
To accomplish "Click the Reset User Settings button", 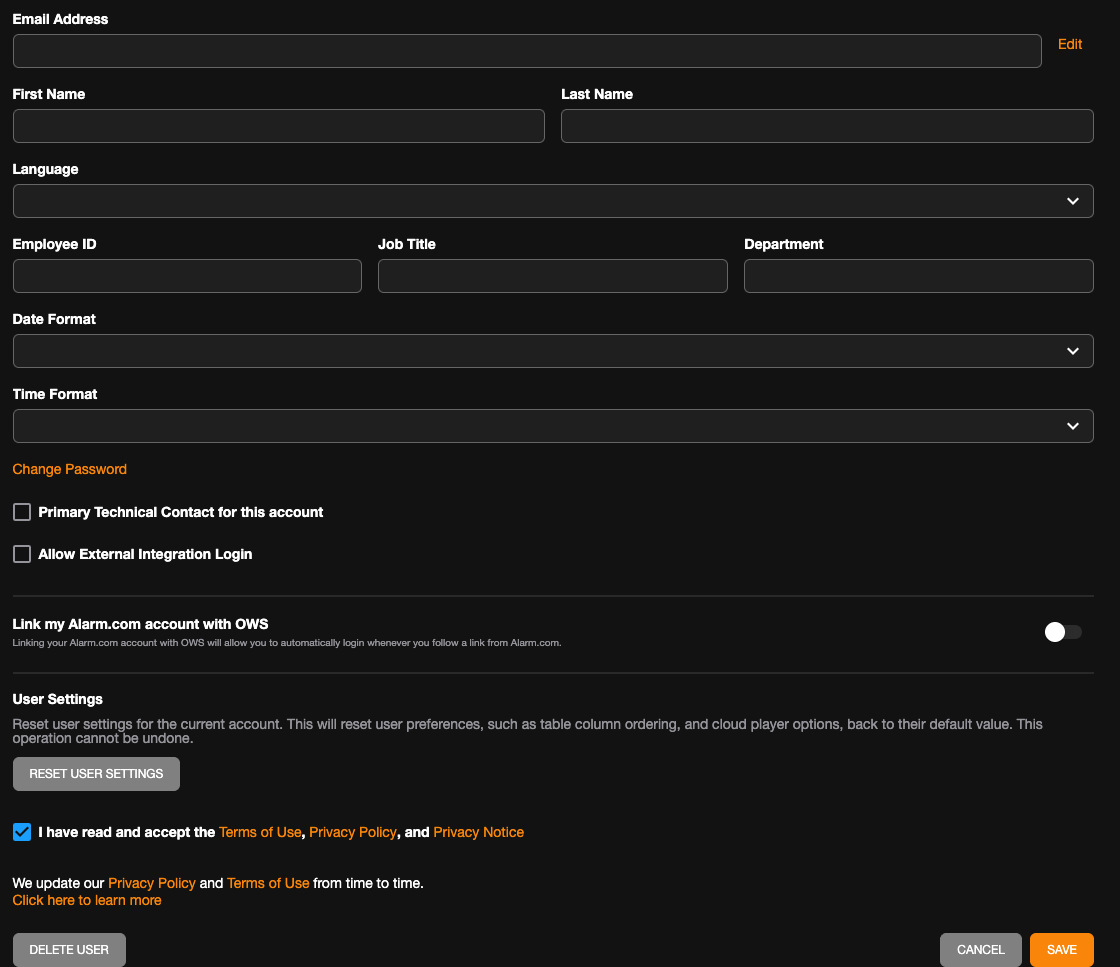I will (x=96, y=773).
